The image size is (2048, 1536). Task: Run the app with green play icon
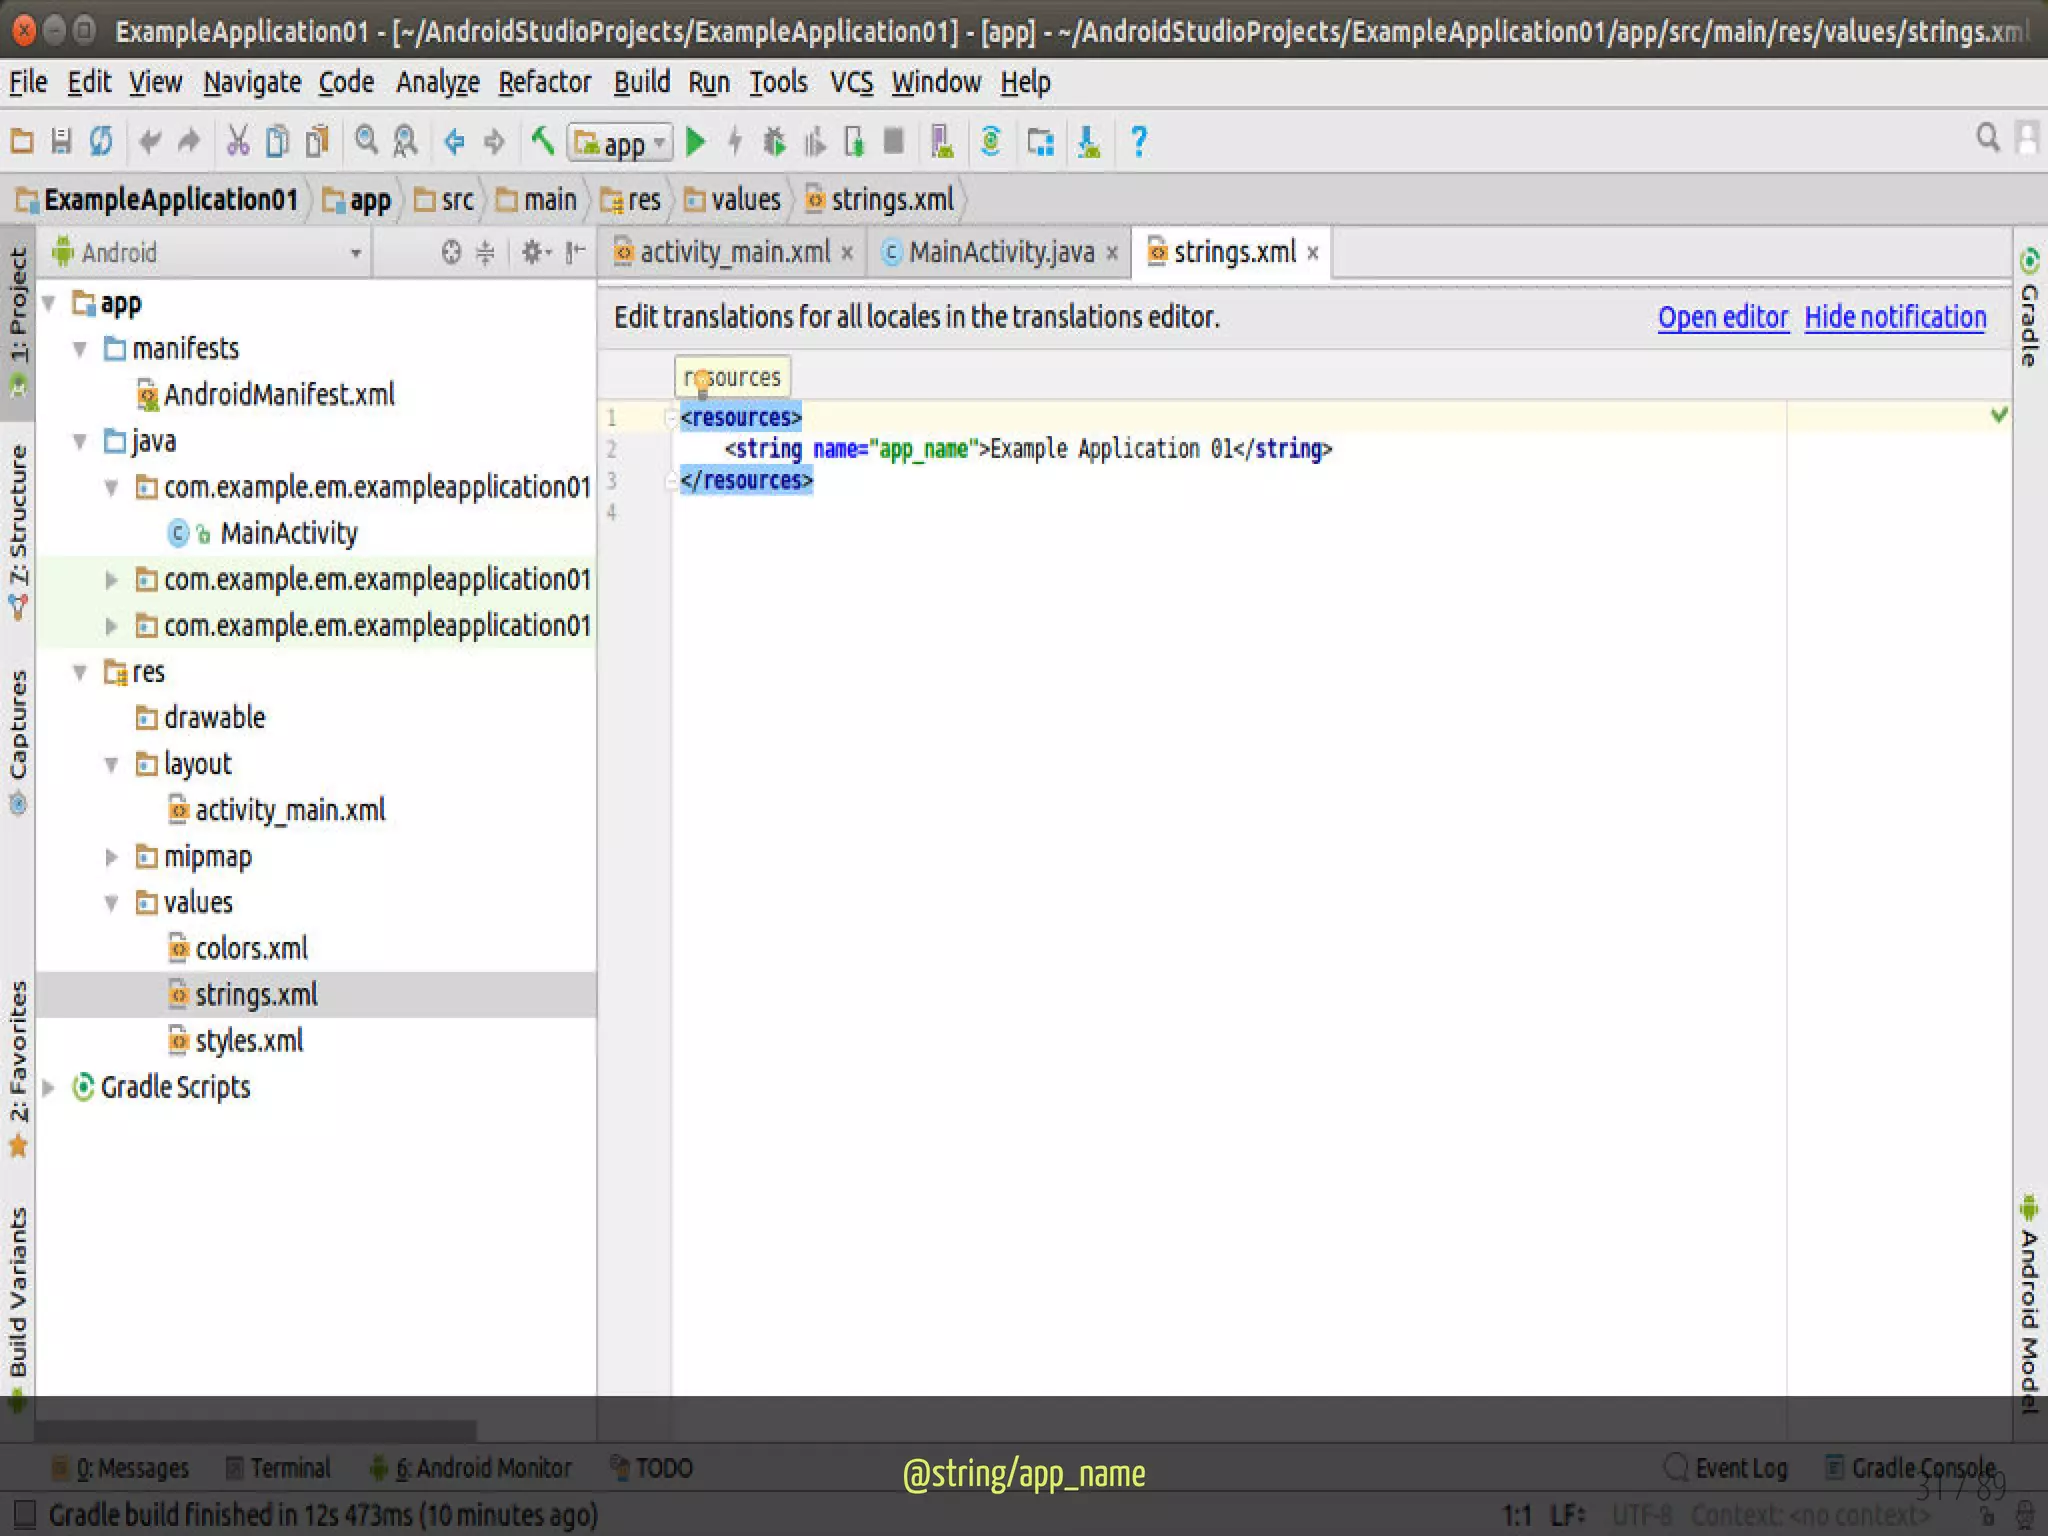pyautogui.click(x=696, y=142)
